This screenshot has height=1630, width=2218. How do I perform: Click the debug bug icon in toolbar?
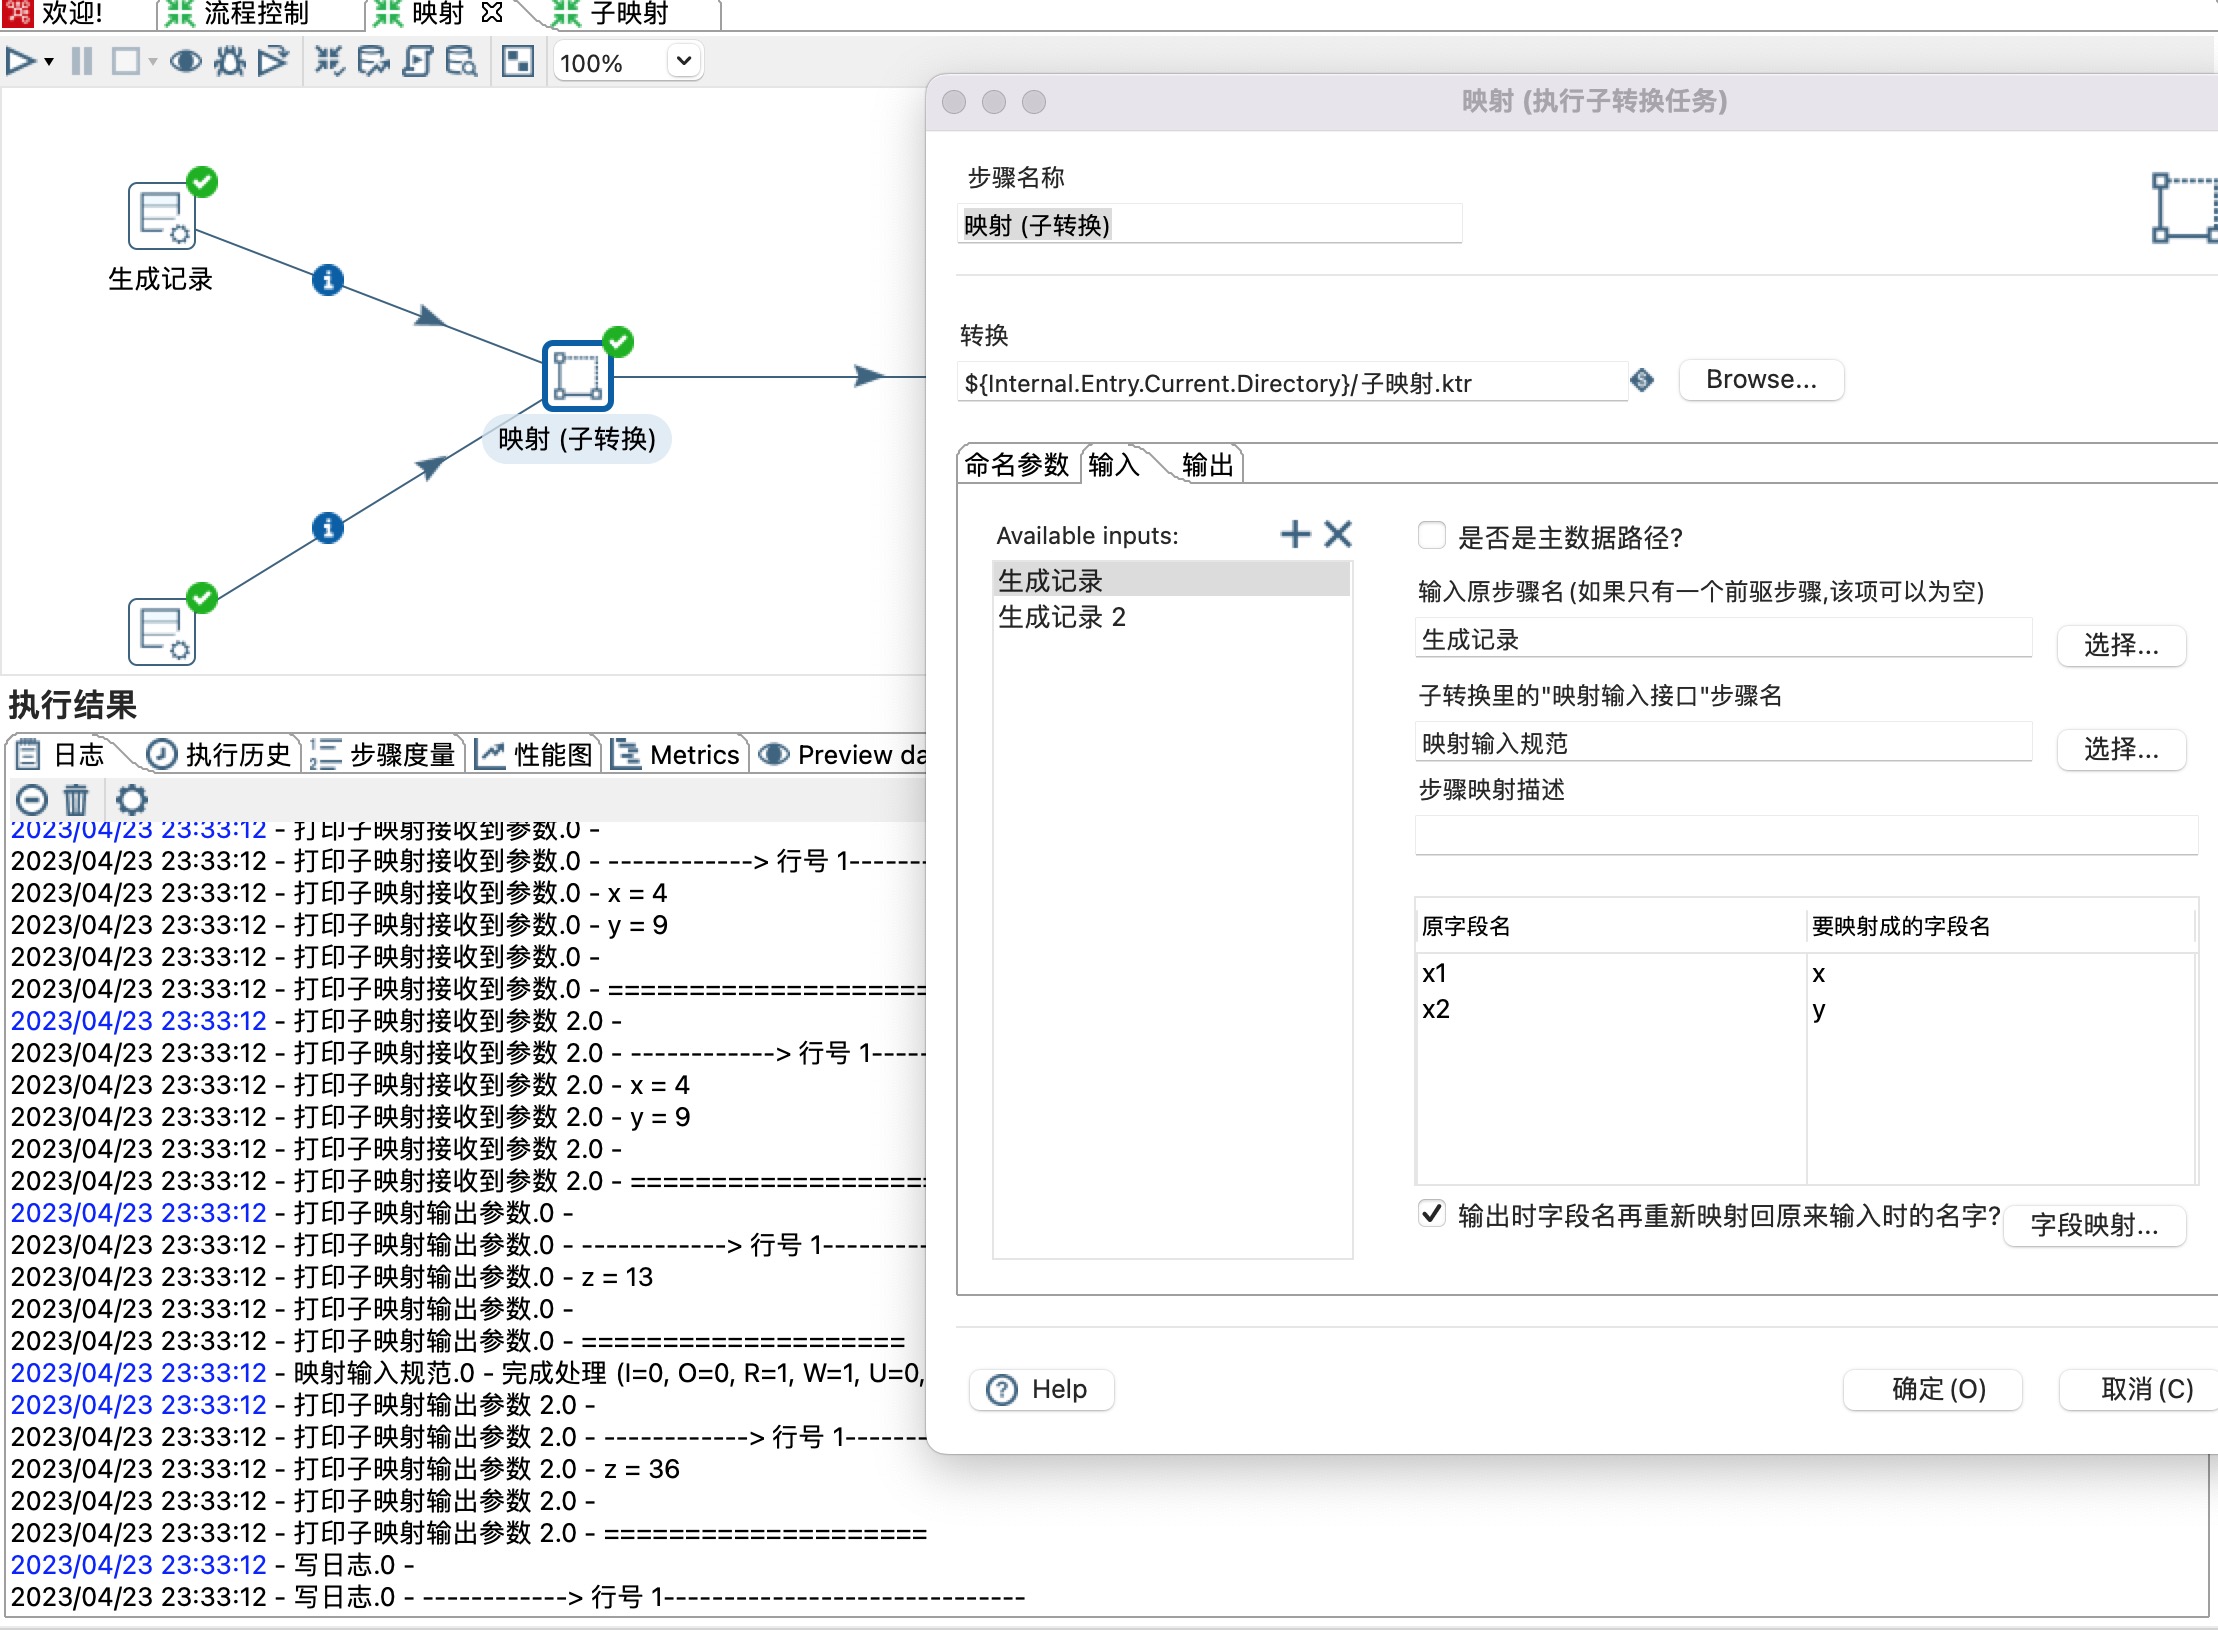[229, 62]
